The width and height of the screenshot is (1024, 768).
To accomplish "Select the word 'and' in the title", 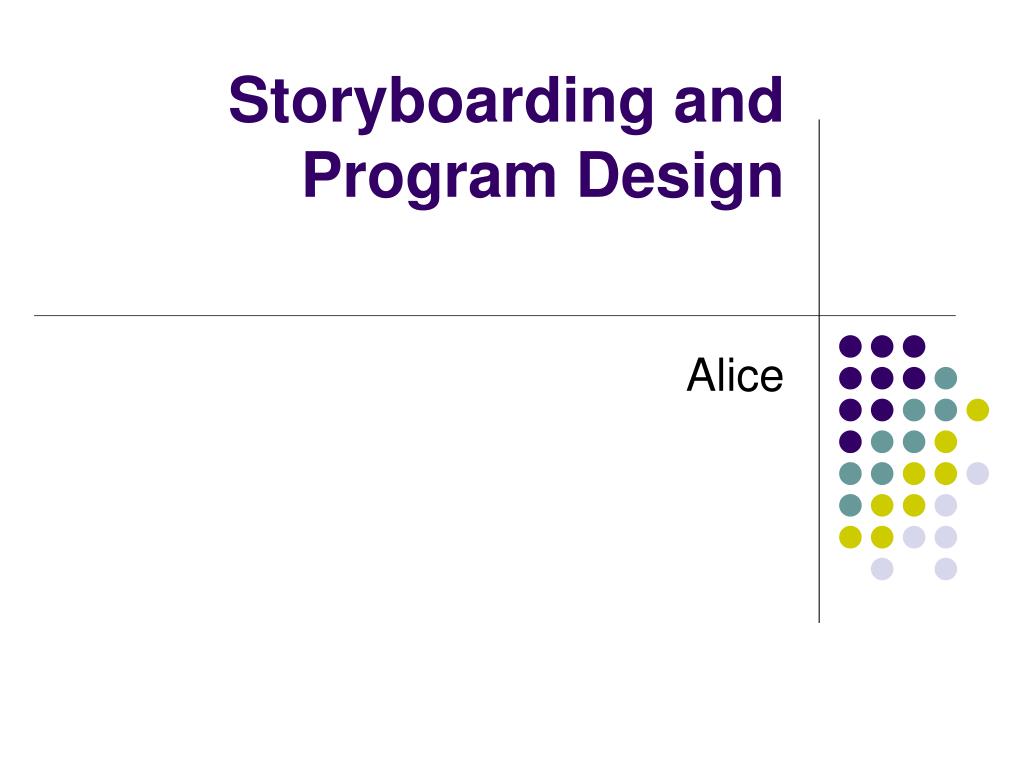I will point(728,99).
